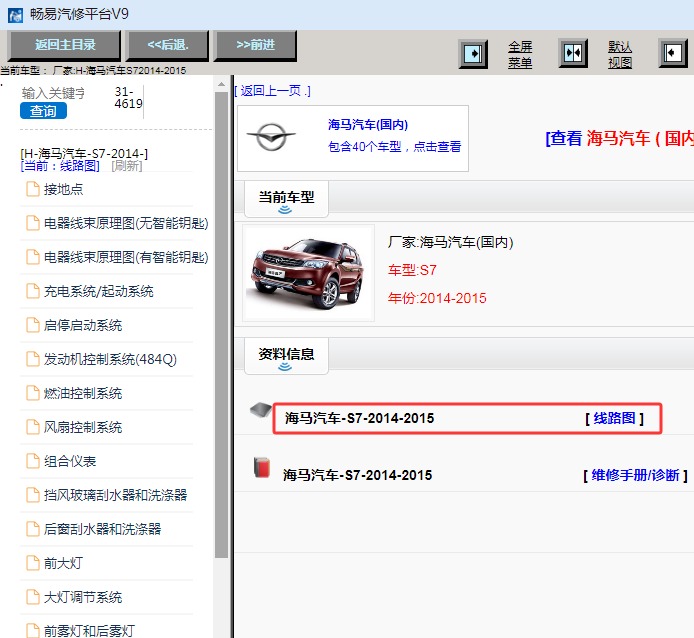Click the Haima logo image
This screenshot has width=694, height=638.
click(271, 137)
